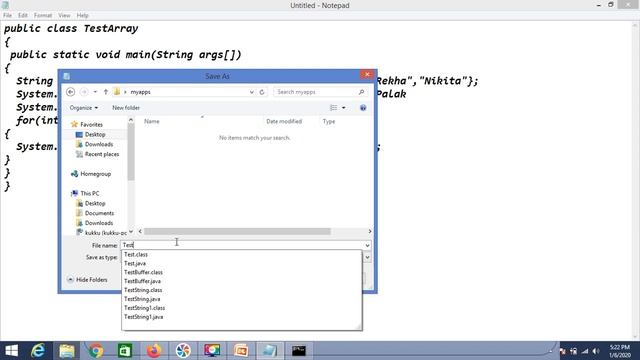
Task: Click Hide Folders toggle
Action: pos(87,280)
